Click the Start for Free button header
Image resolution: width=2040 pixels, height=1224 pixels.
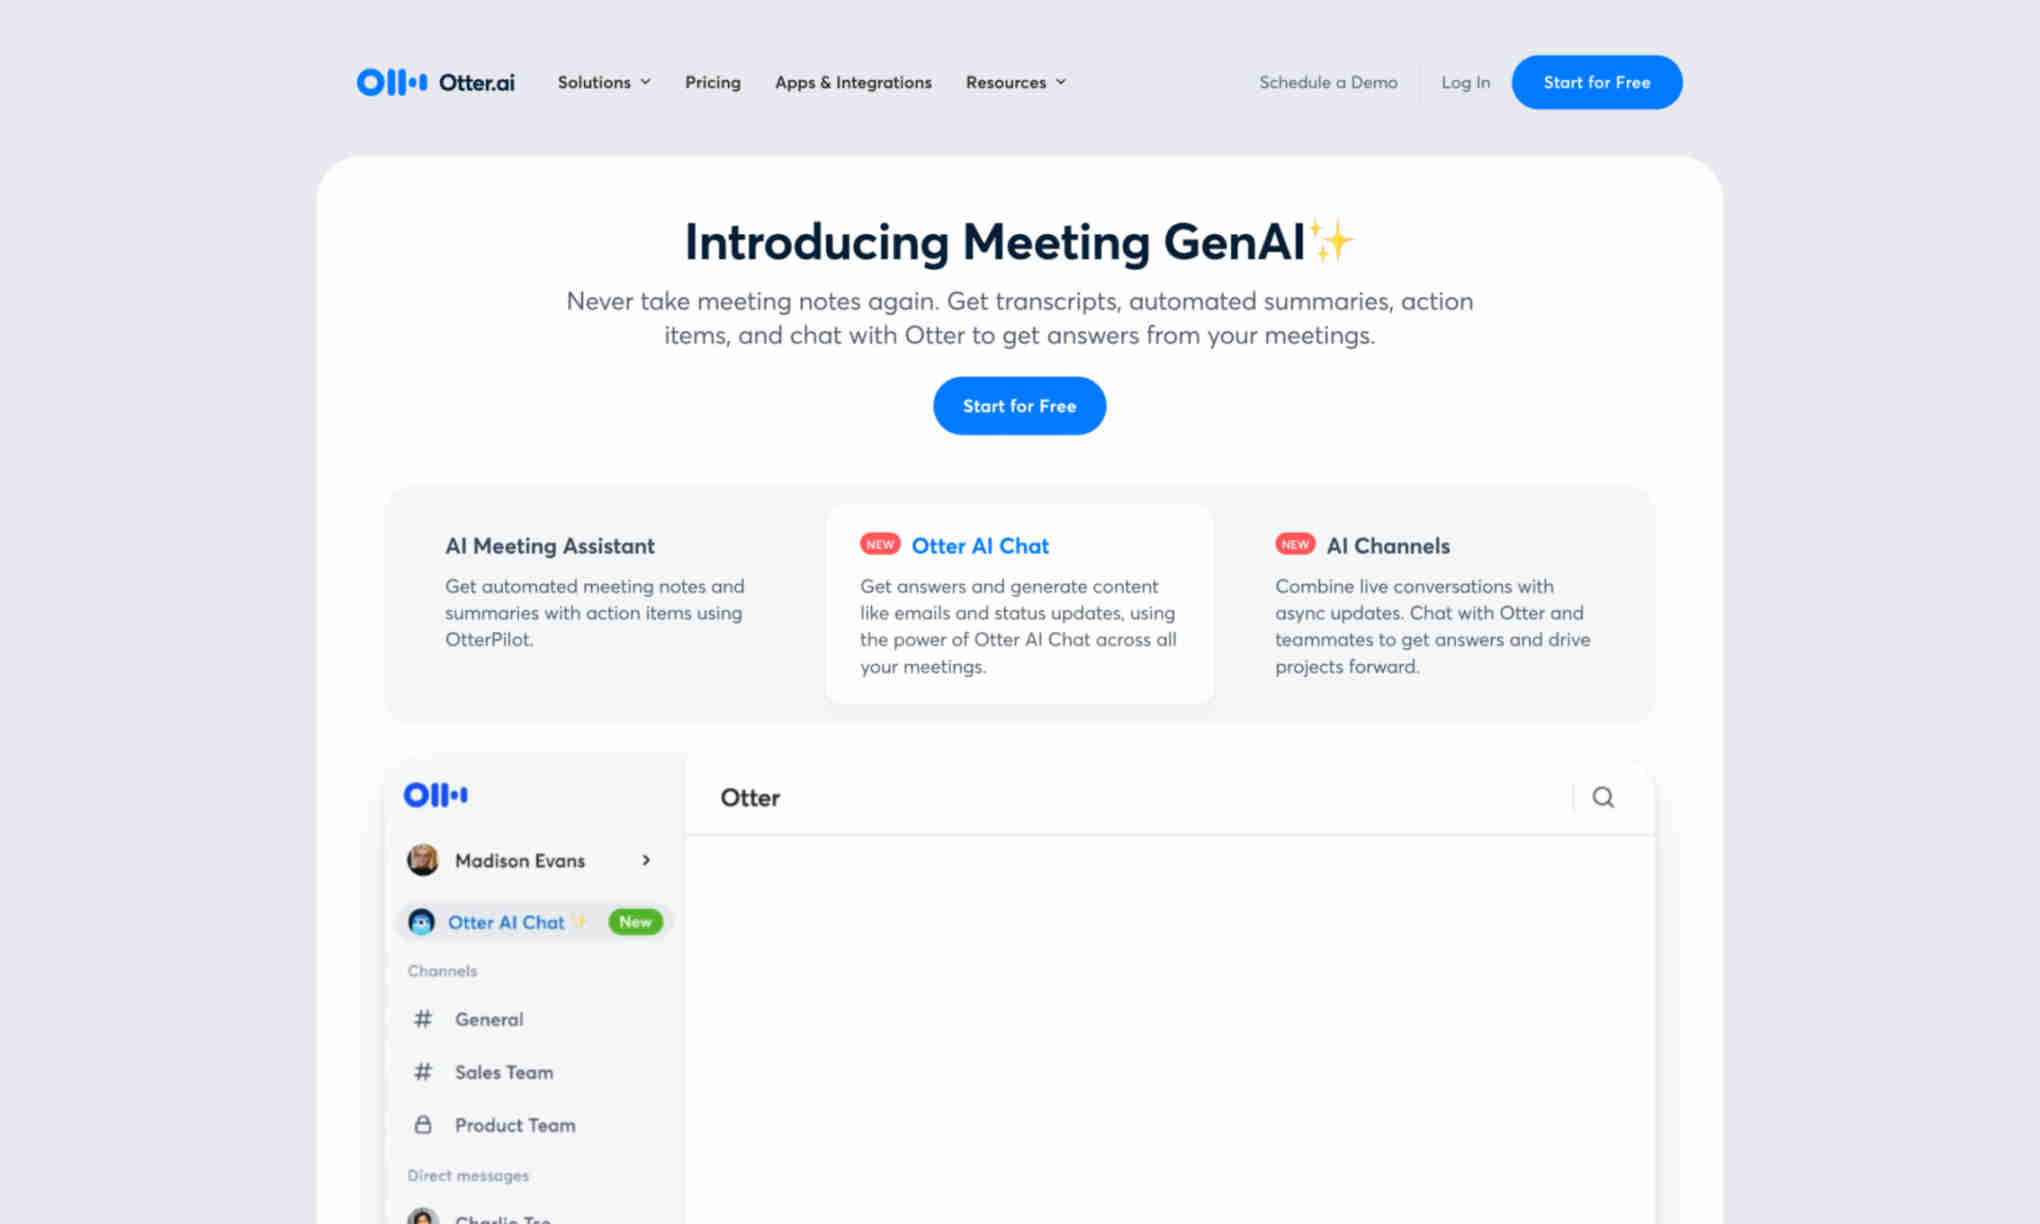(x=1596, y=82)
